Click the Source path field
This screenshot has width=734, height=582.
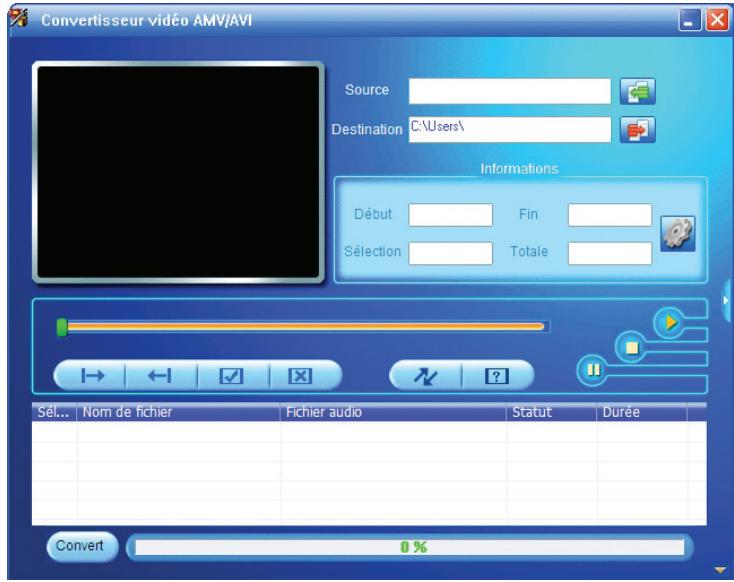coord(509,91)
